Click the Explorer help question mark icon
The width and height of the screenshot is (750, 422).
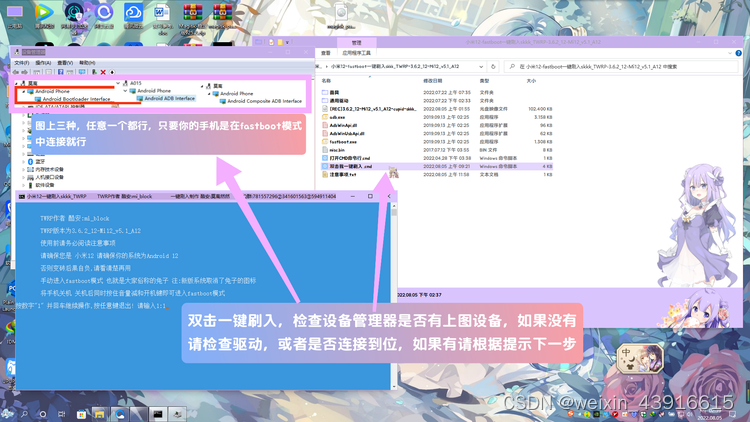point(739,53)
